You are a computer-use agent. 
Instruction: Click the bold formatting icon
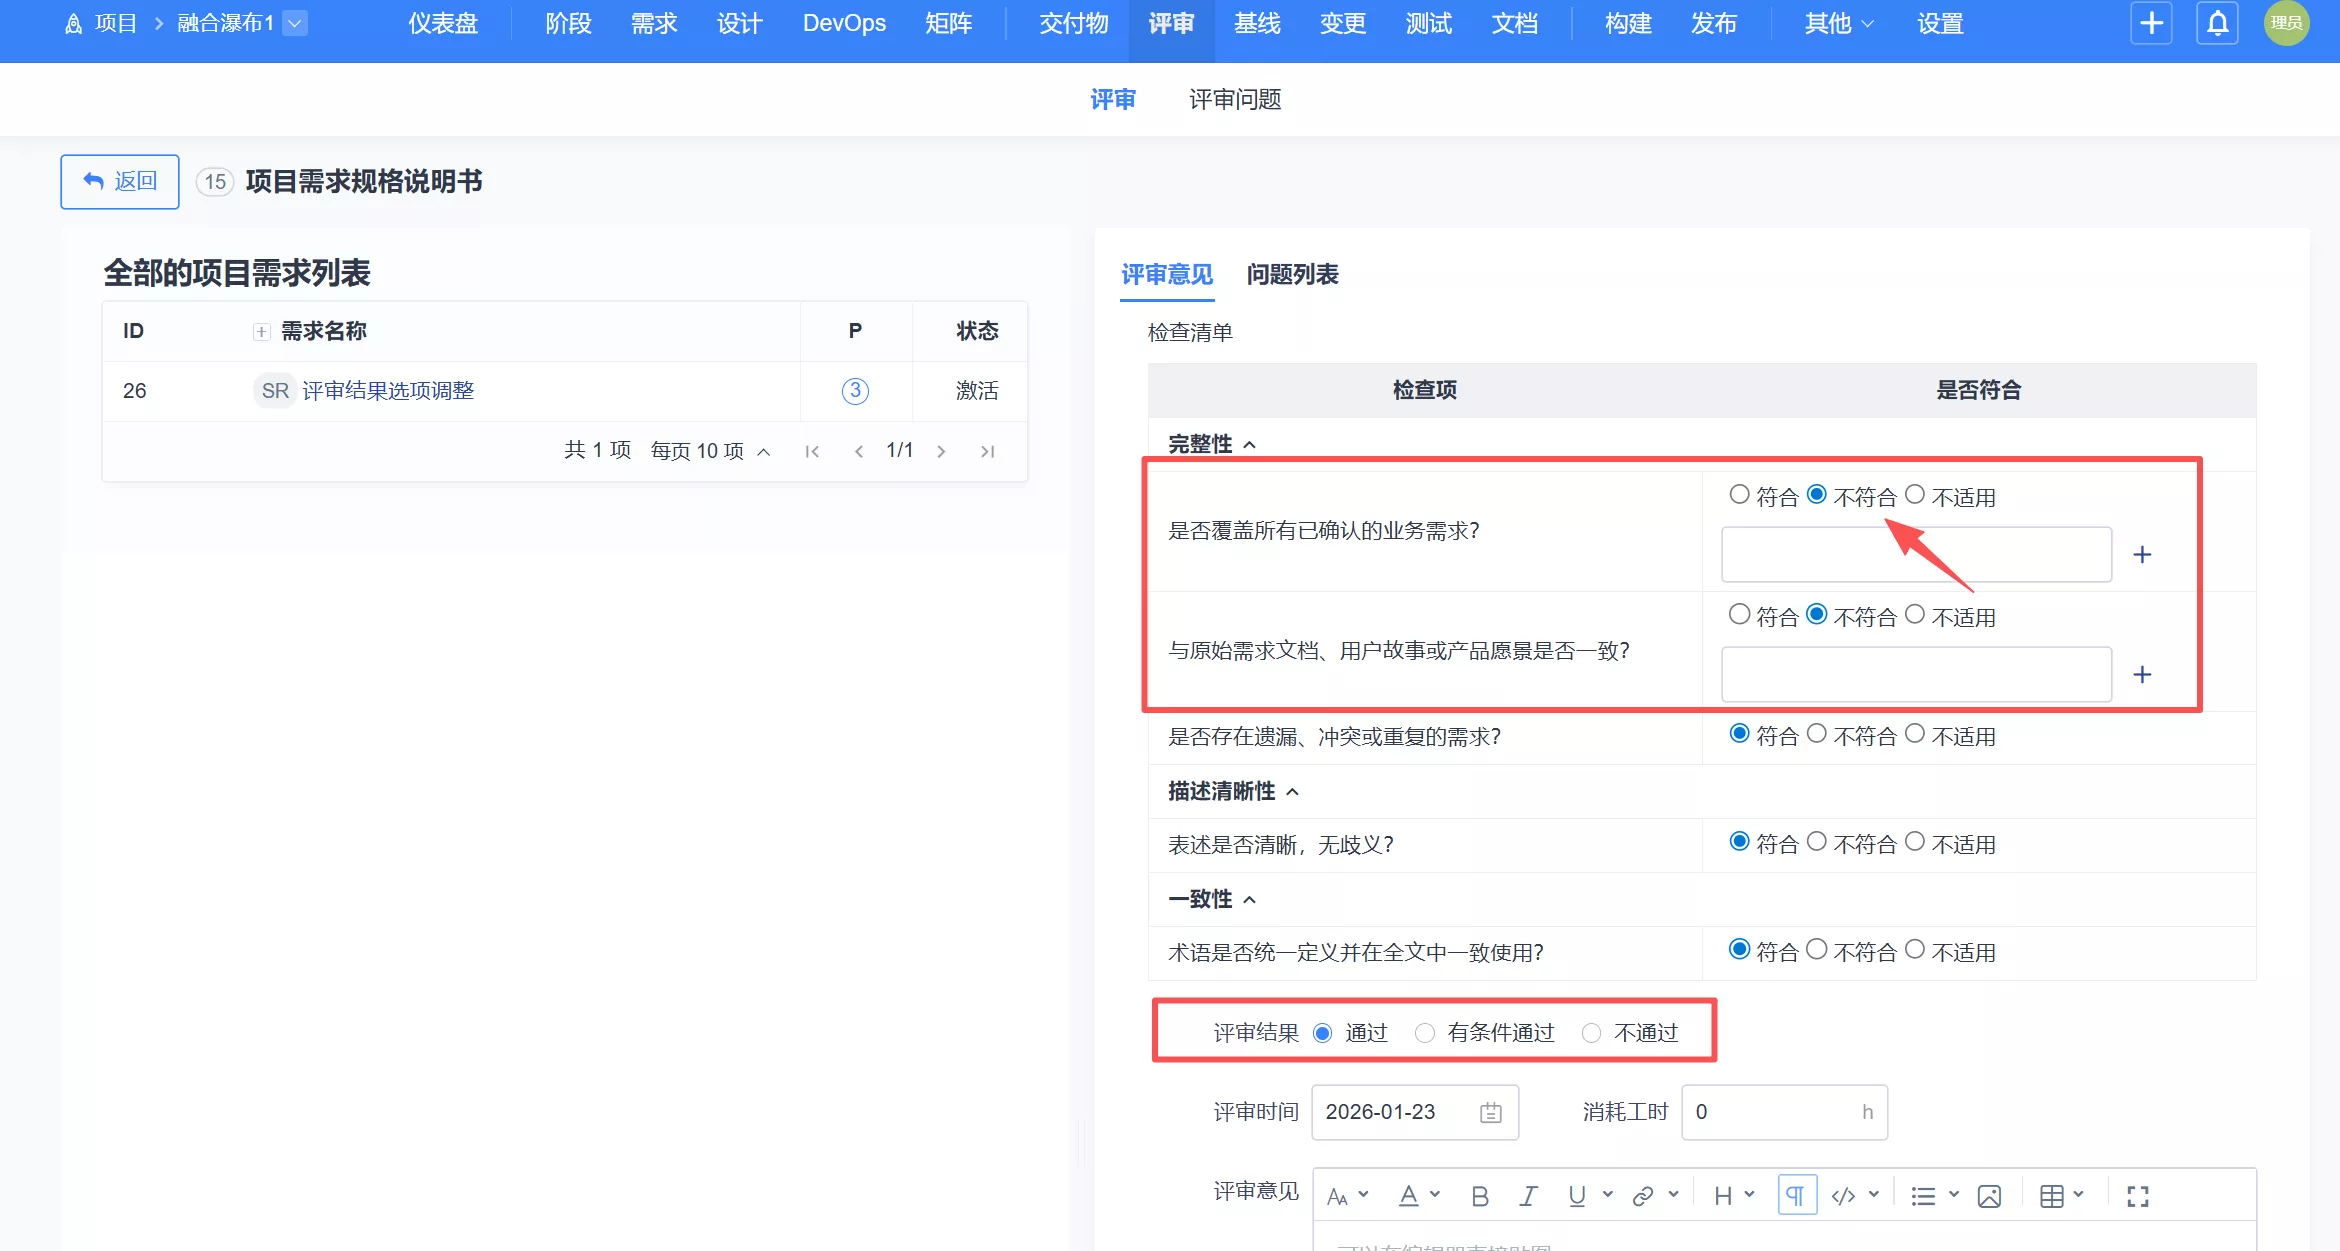(x=1480, y=1196)
